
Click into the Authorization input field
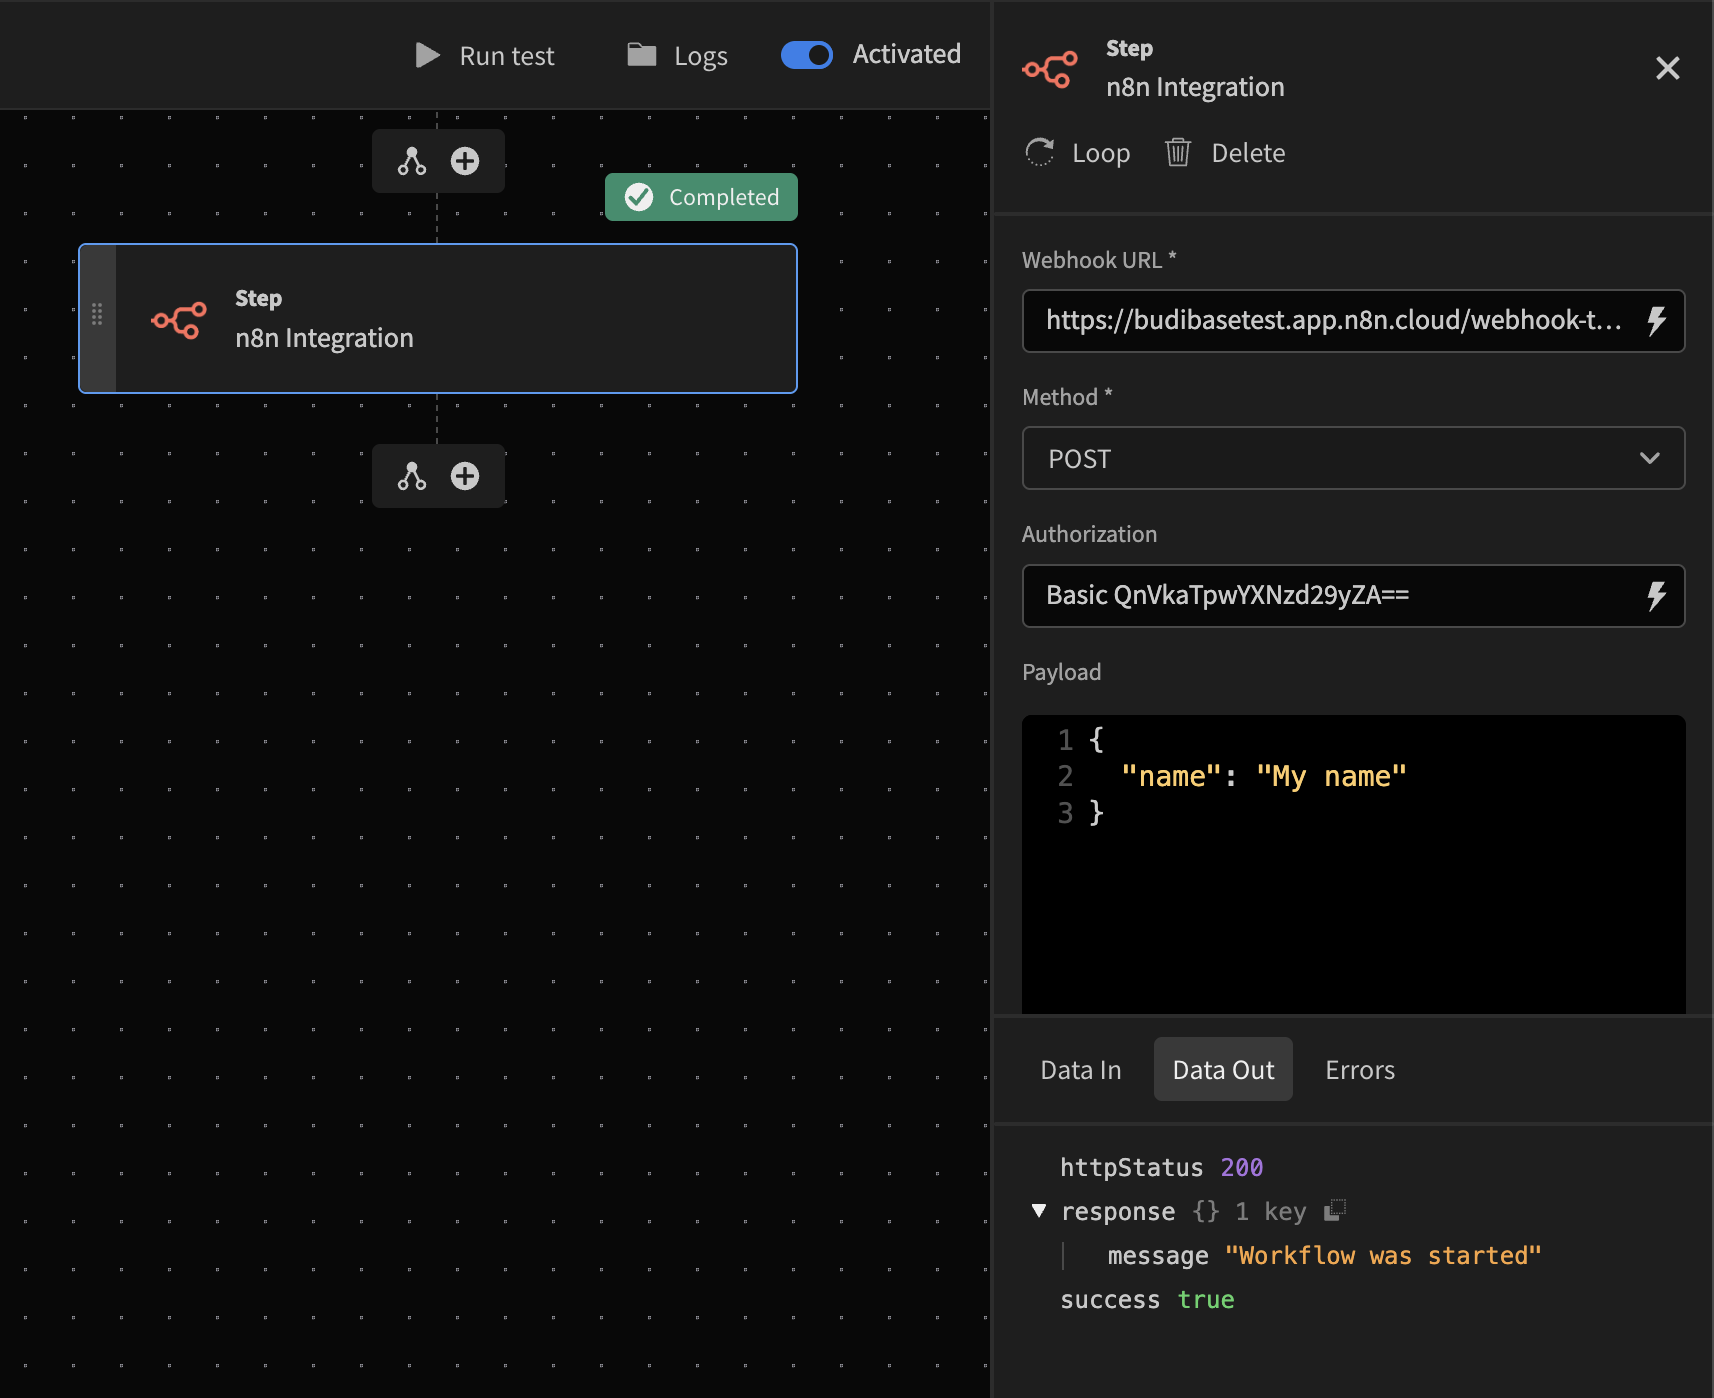pos(1330,596)
